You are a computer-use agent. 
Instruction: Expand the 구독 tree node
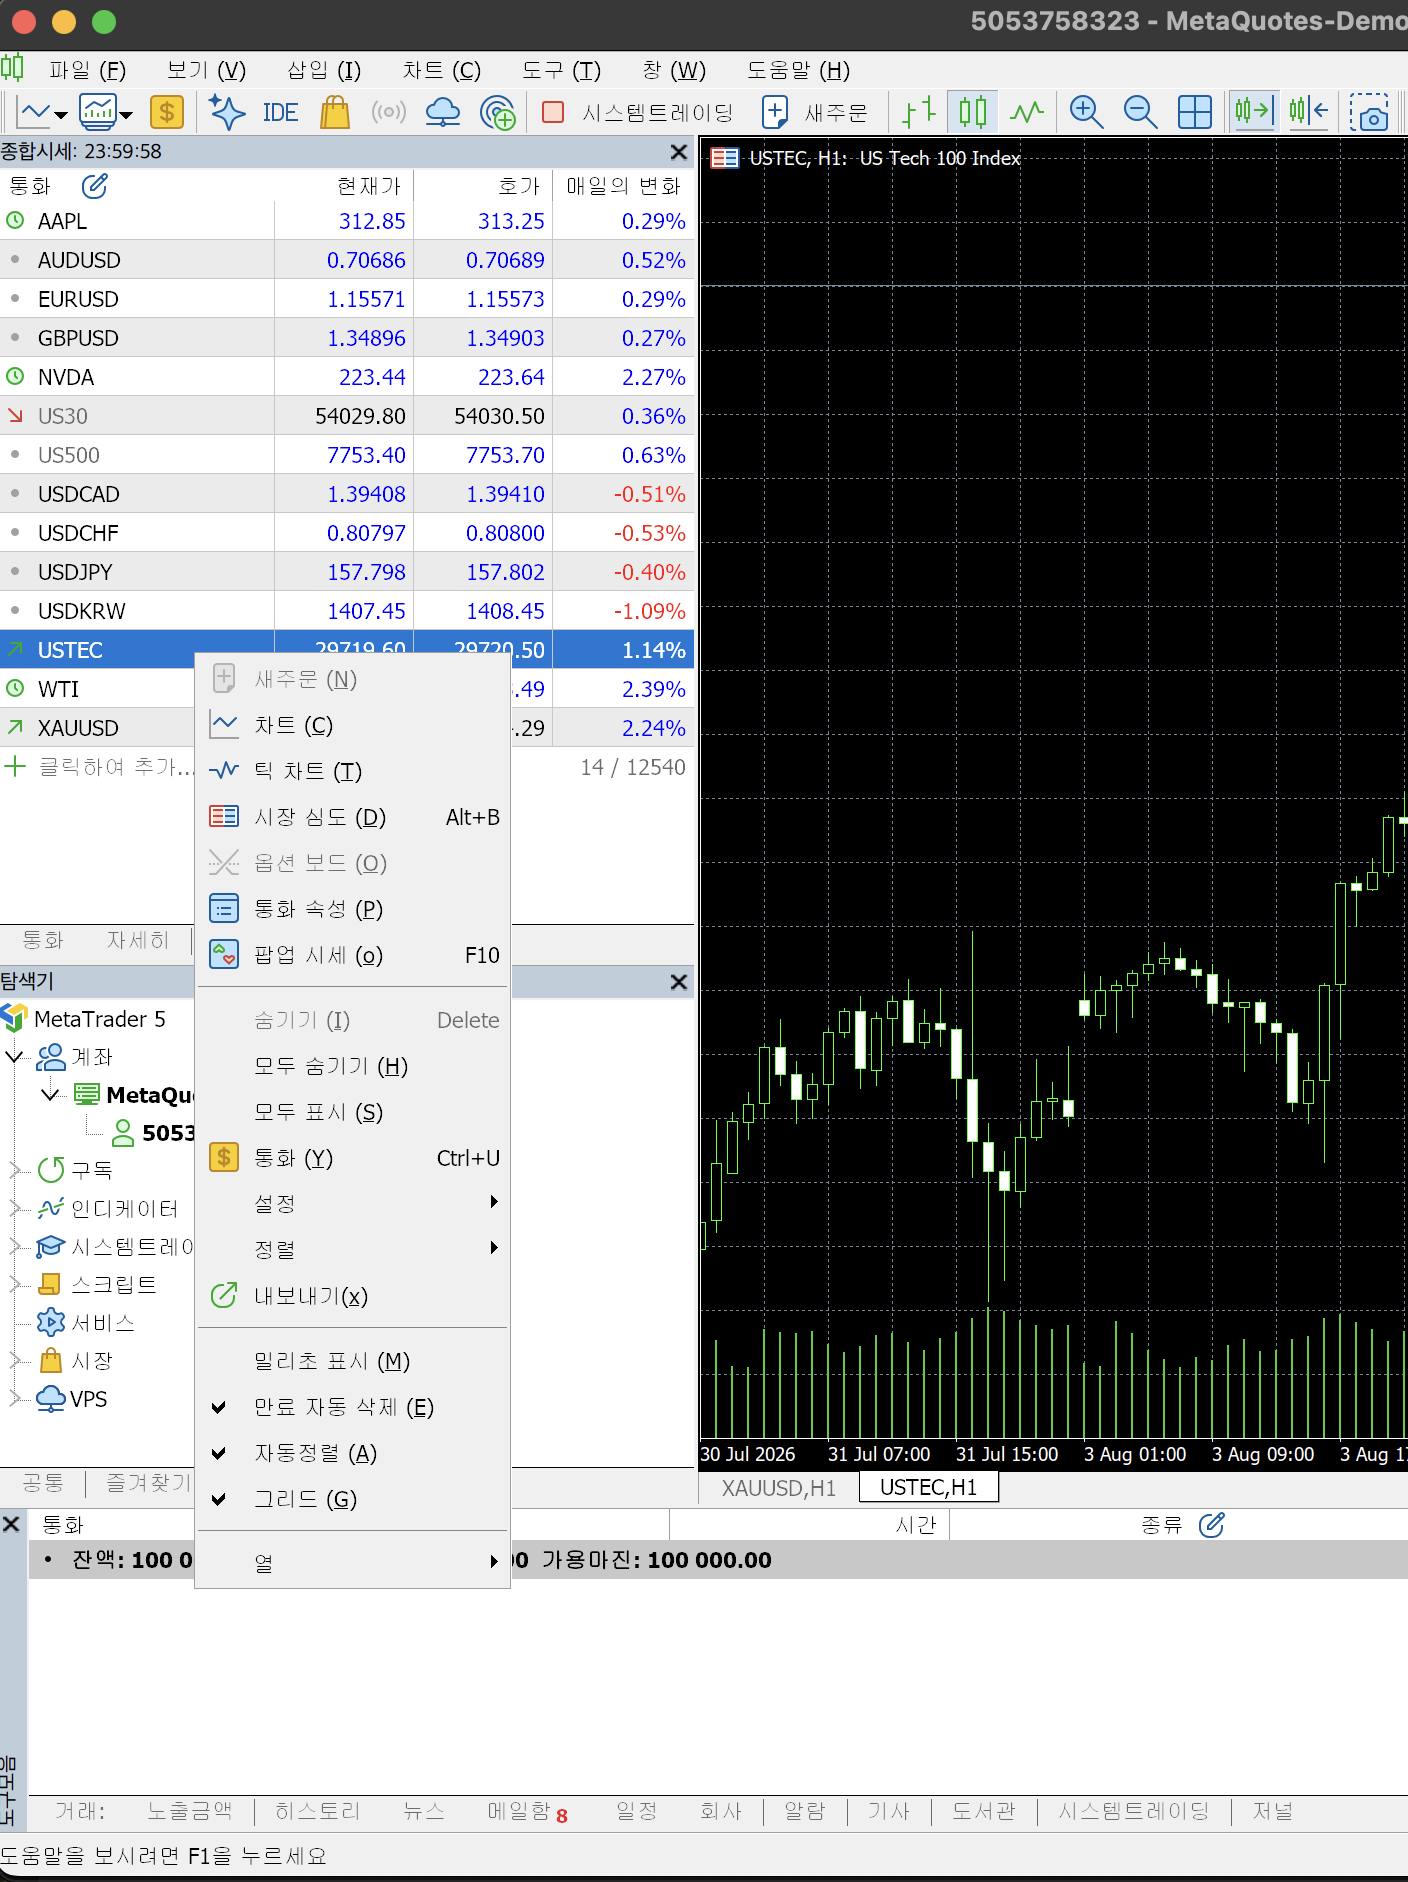15,1170
